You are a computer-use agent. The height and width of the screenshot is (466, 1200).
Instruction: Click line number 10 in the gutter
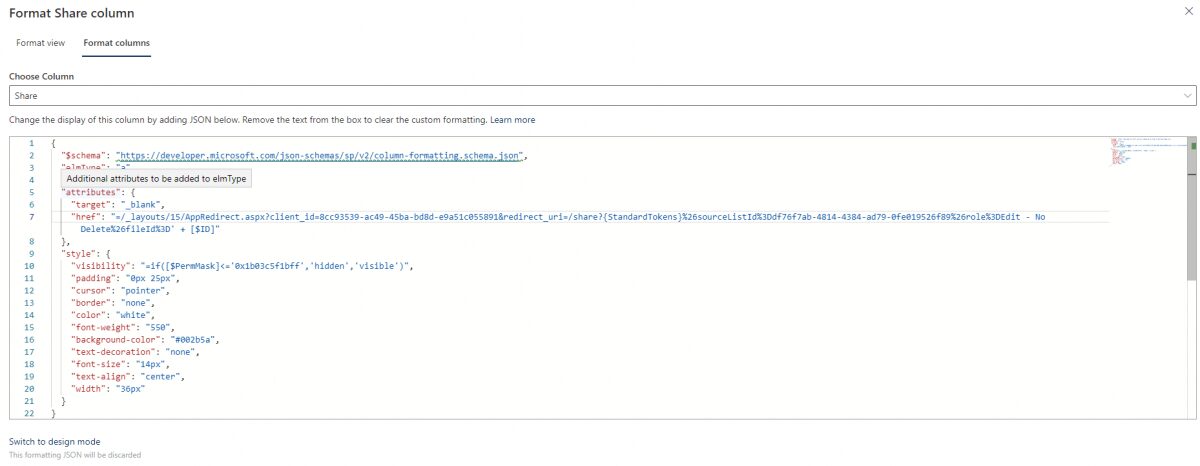coord(30,266)
